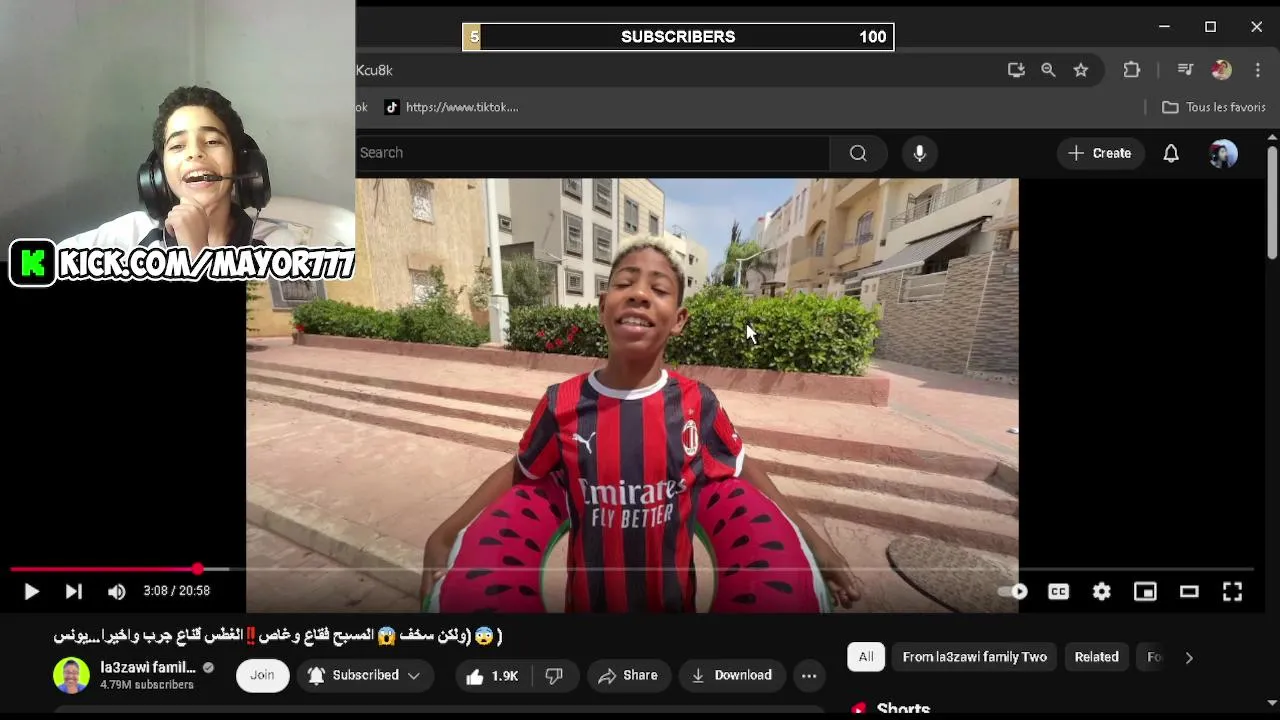Open more actions ellipsis menu

(x=809, y=676)
